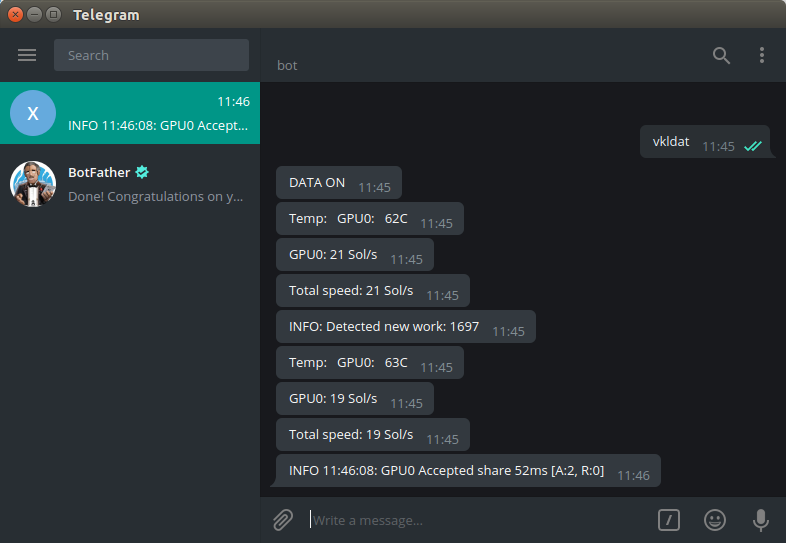Click the Write a message input box
This screenshot has width=786, height=543.
coord(470,520)
